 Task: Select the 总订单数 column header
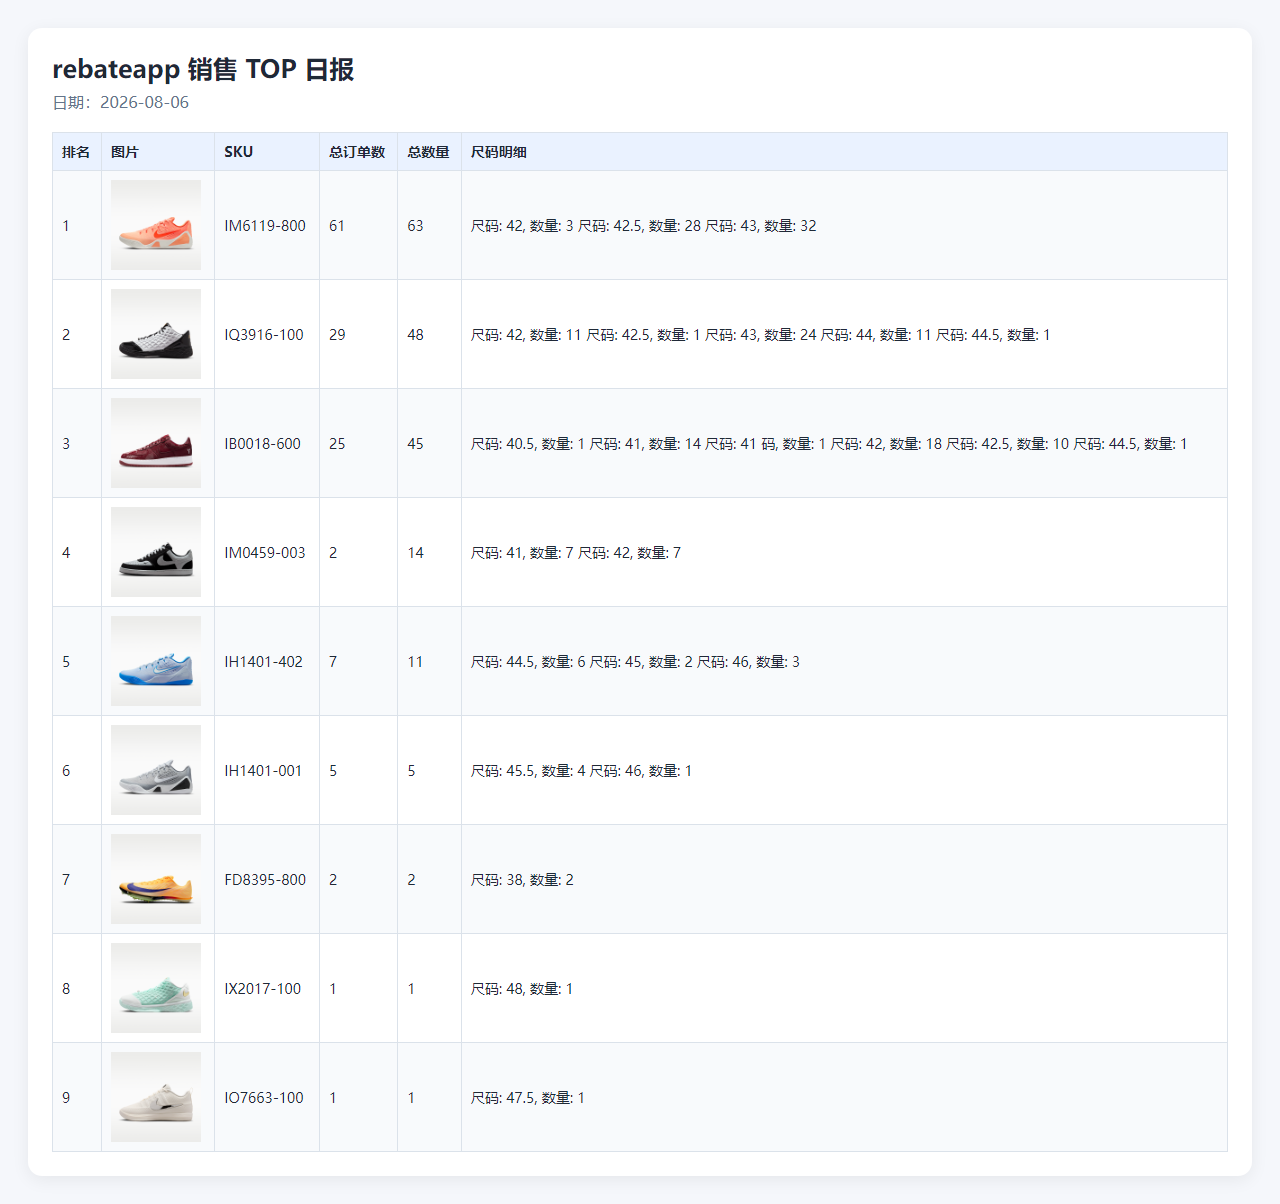358,152
